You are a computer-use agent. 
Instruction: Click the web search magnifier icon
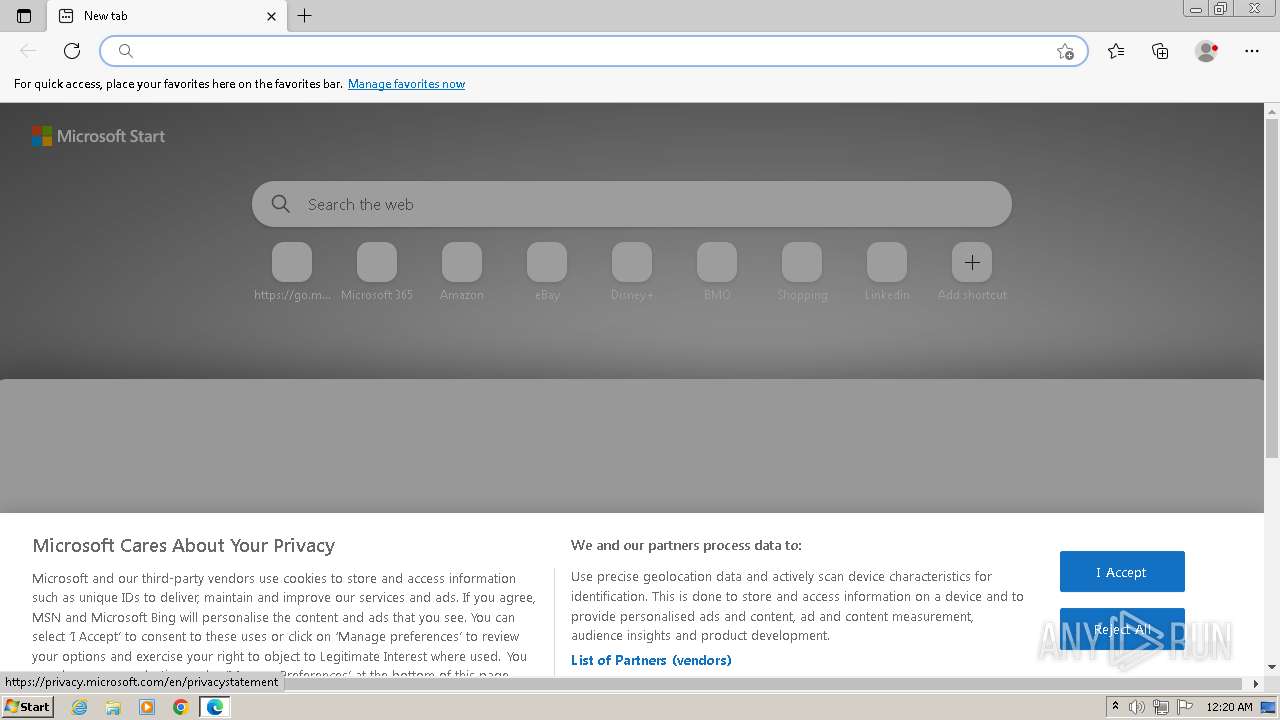(x=281, y=204)
